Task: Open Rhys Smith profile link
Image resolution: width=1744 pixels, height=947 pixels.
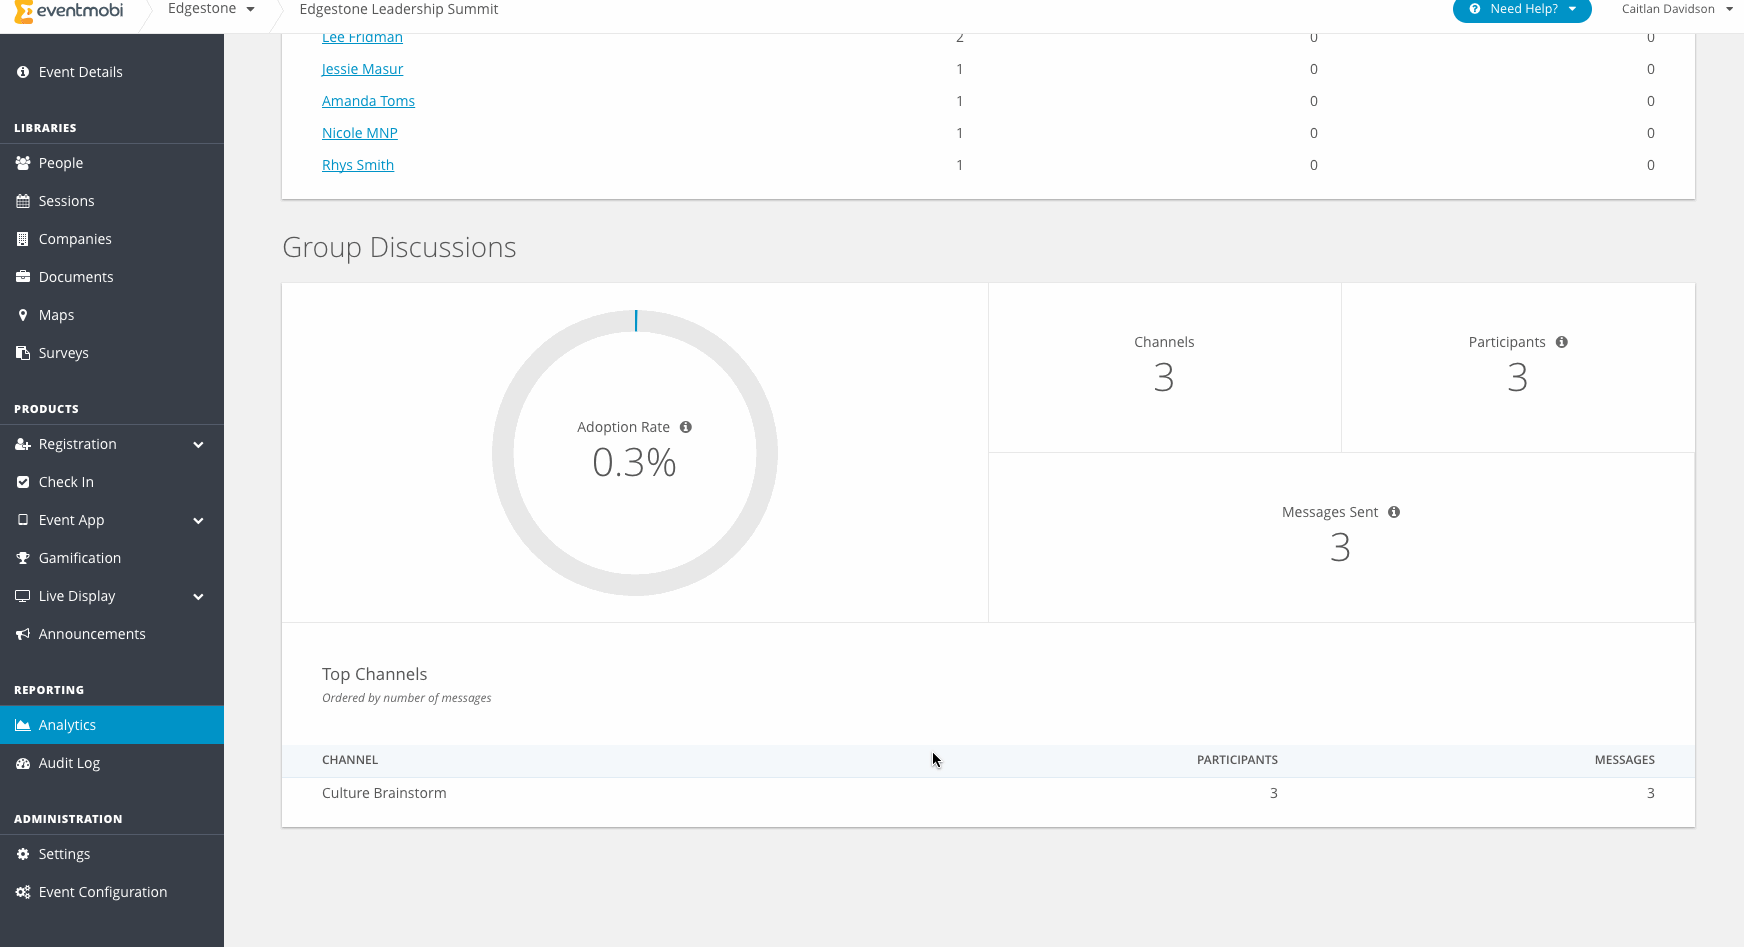Action: tap(358, 165)
